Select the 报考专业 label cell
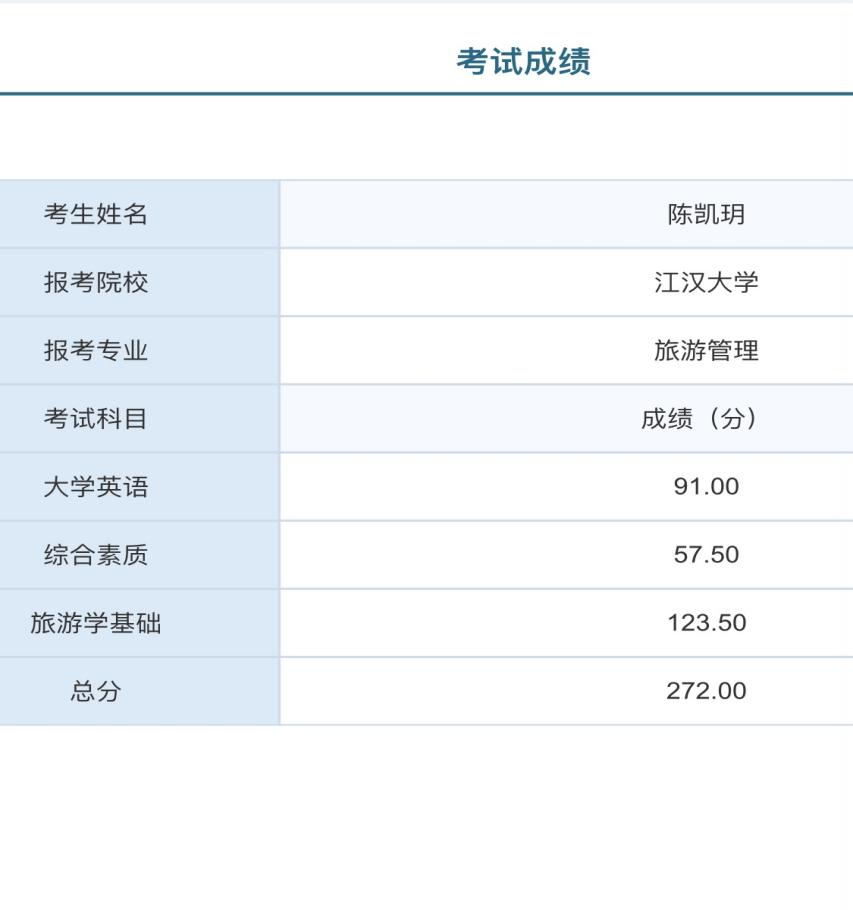Image resolution: width=853 pixels, height=910 pixels. click(96, 351)
